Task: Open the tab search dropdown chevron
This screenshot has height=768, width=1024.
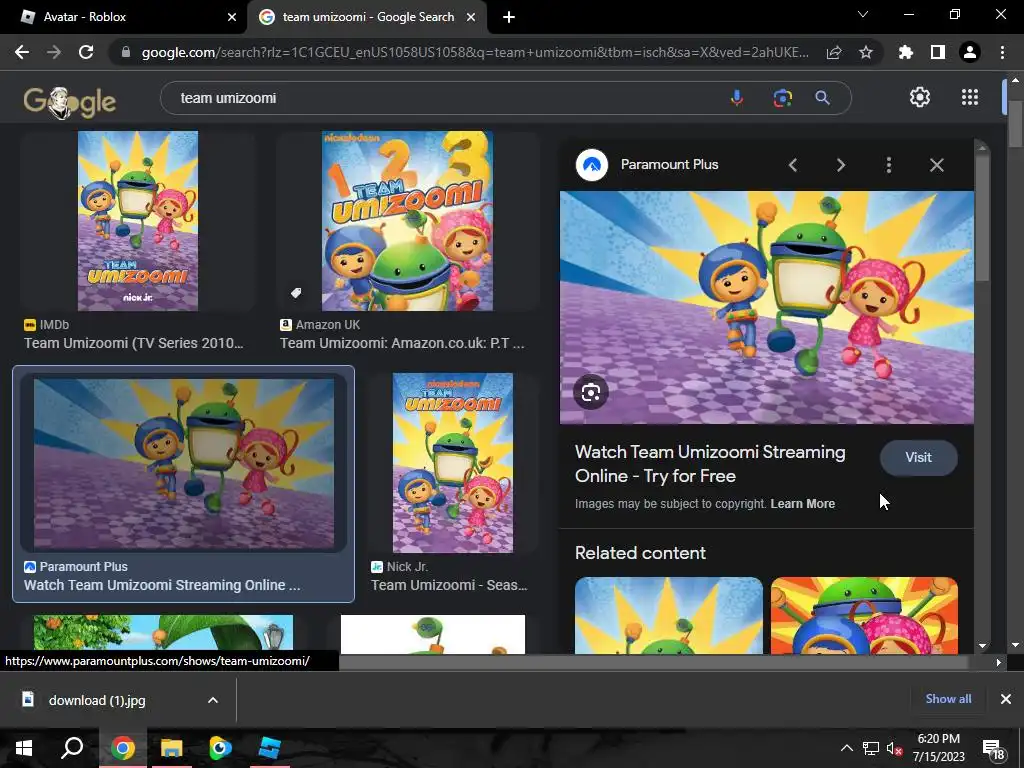Action: (x=863, y=14)
